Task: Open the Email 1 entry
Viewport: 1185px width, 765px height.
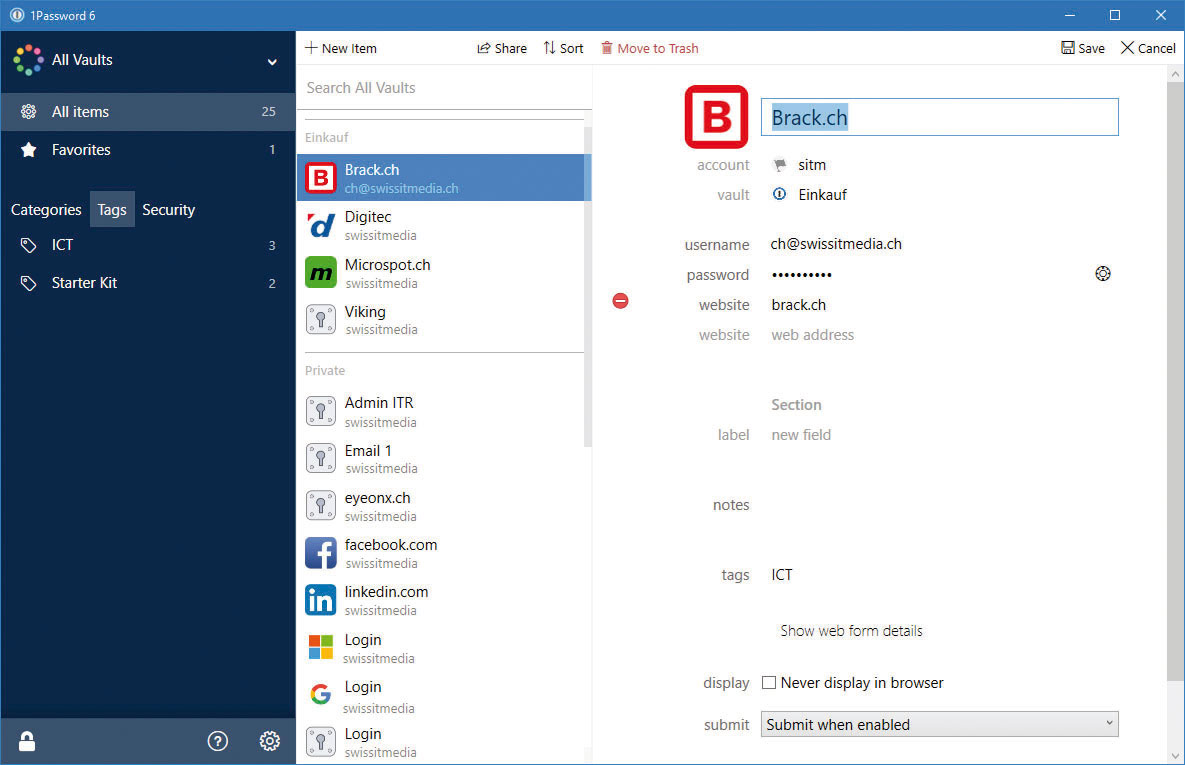Action: click(x=441, y=459)
